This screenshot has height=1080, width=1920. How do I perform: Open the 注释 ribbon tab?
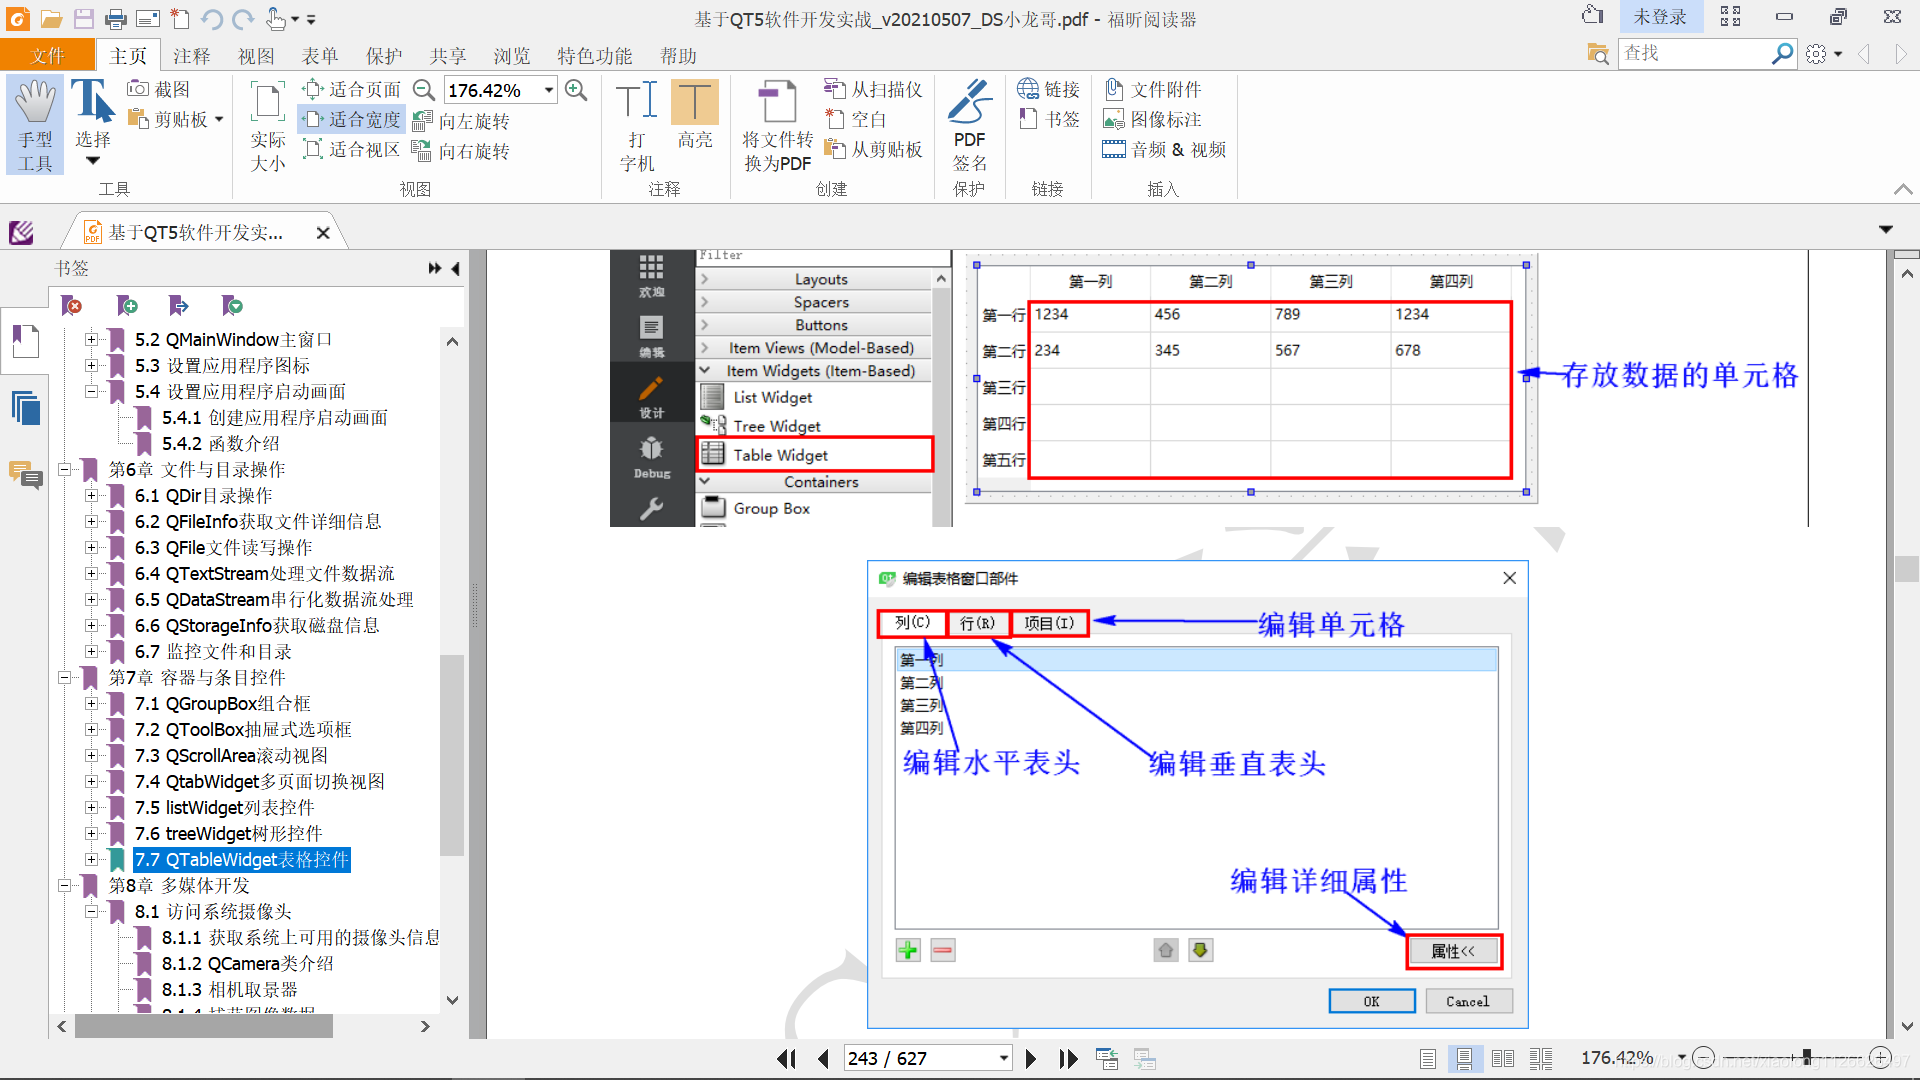[191, 56]
